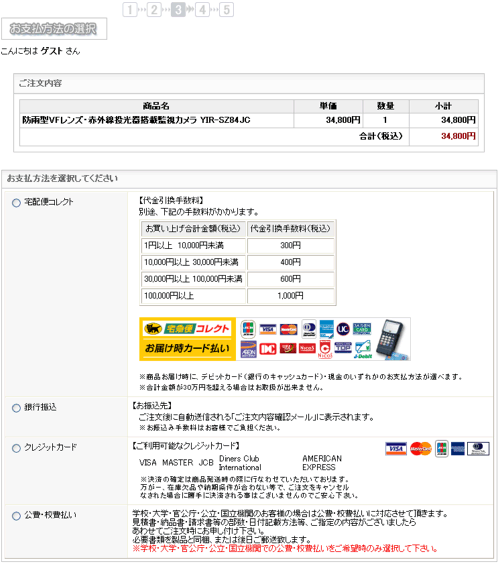Click the VISA logo in the collect banner

tap(268, 329)
